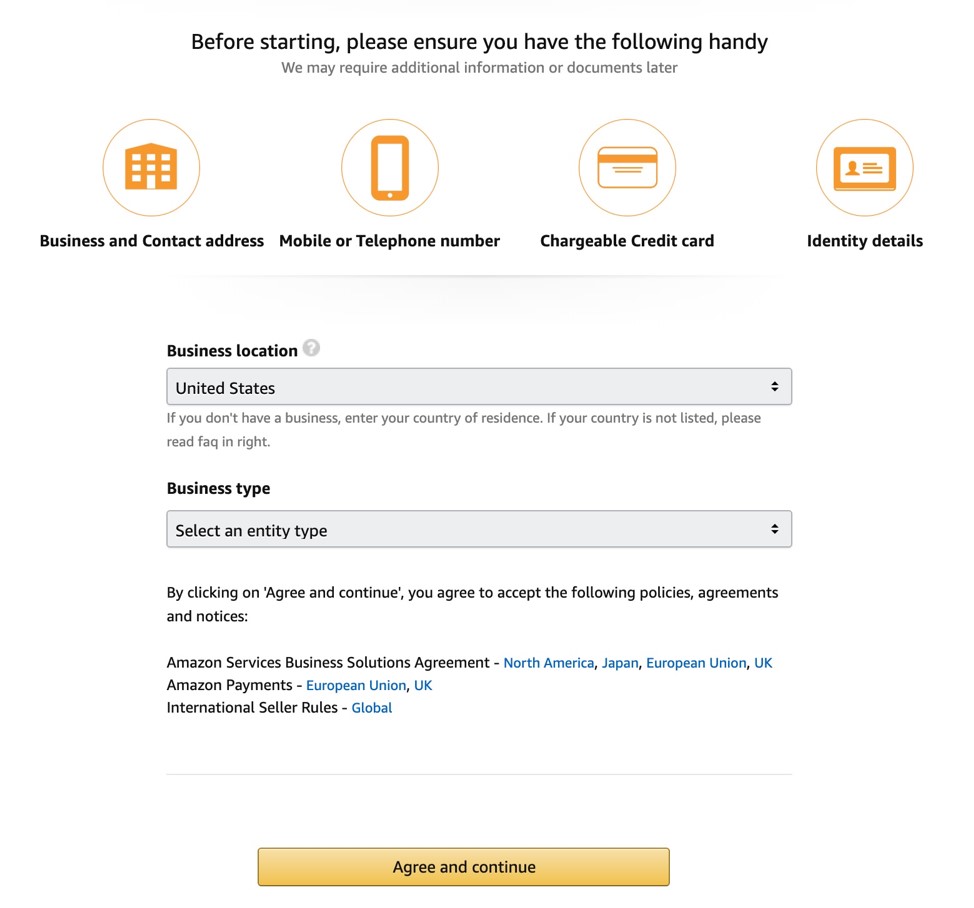The height and width of the screenshot is (908, 974).
Task: Click the arrows on the Business type dropdown
Action: 775,529
